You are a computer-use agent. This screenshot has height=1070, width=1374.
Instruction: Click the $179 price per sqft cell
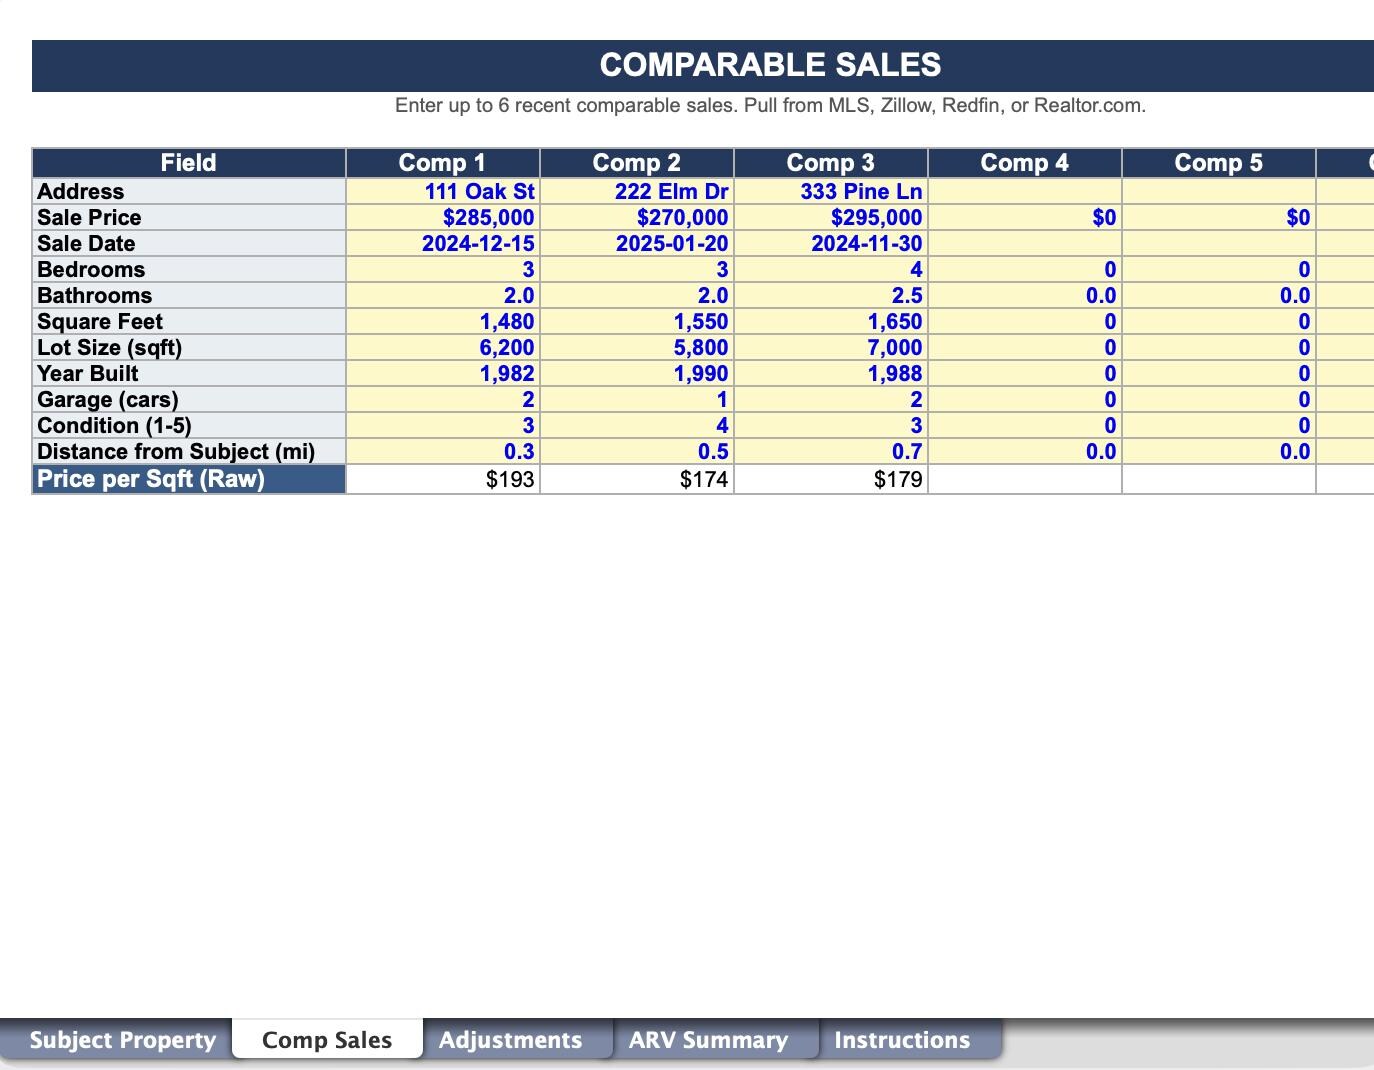pyautogui.click(x=831, y=479)
